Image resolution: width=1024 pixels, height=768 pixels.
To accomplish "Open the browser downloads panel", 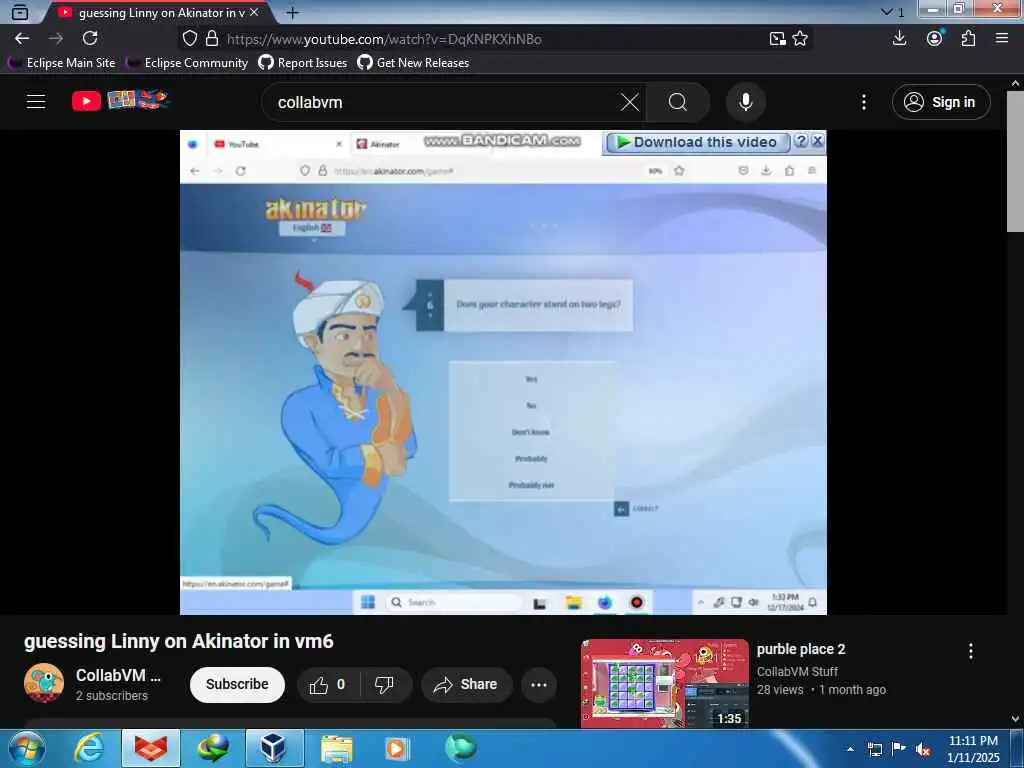I will coord(899,38).
